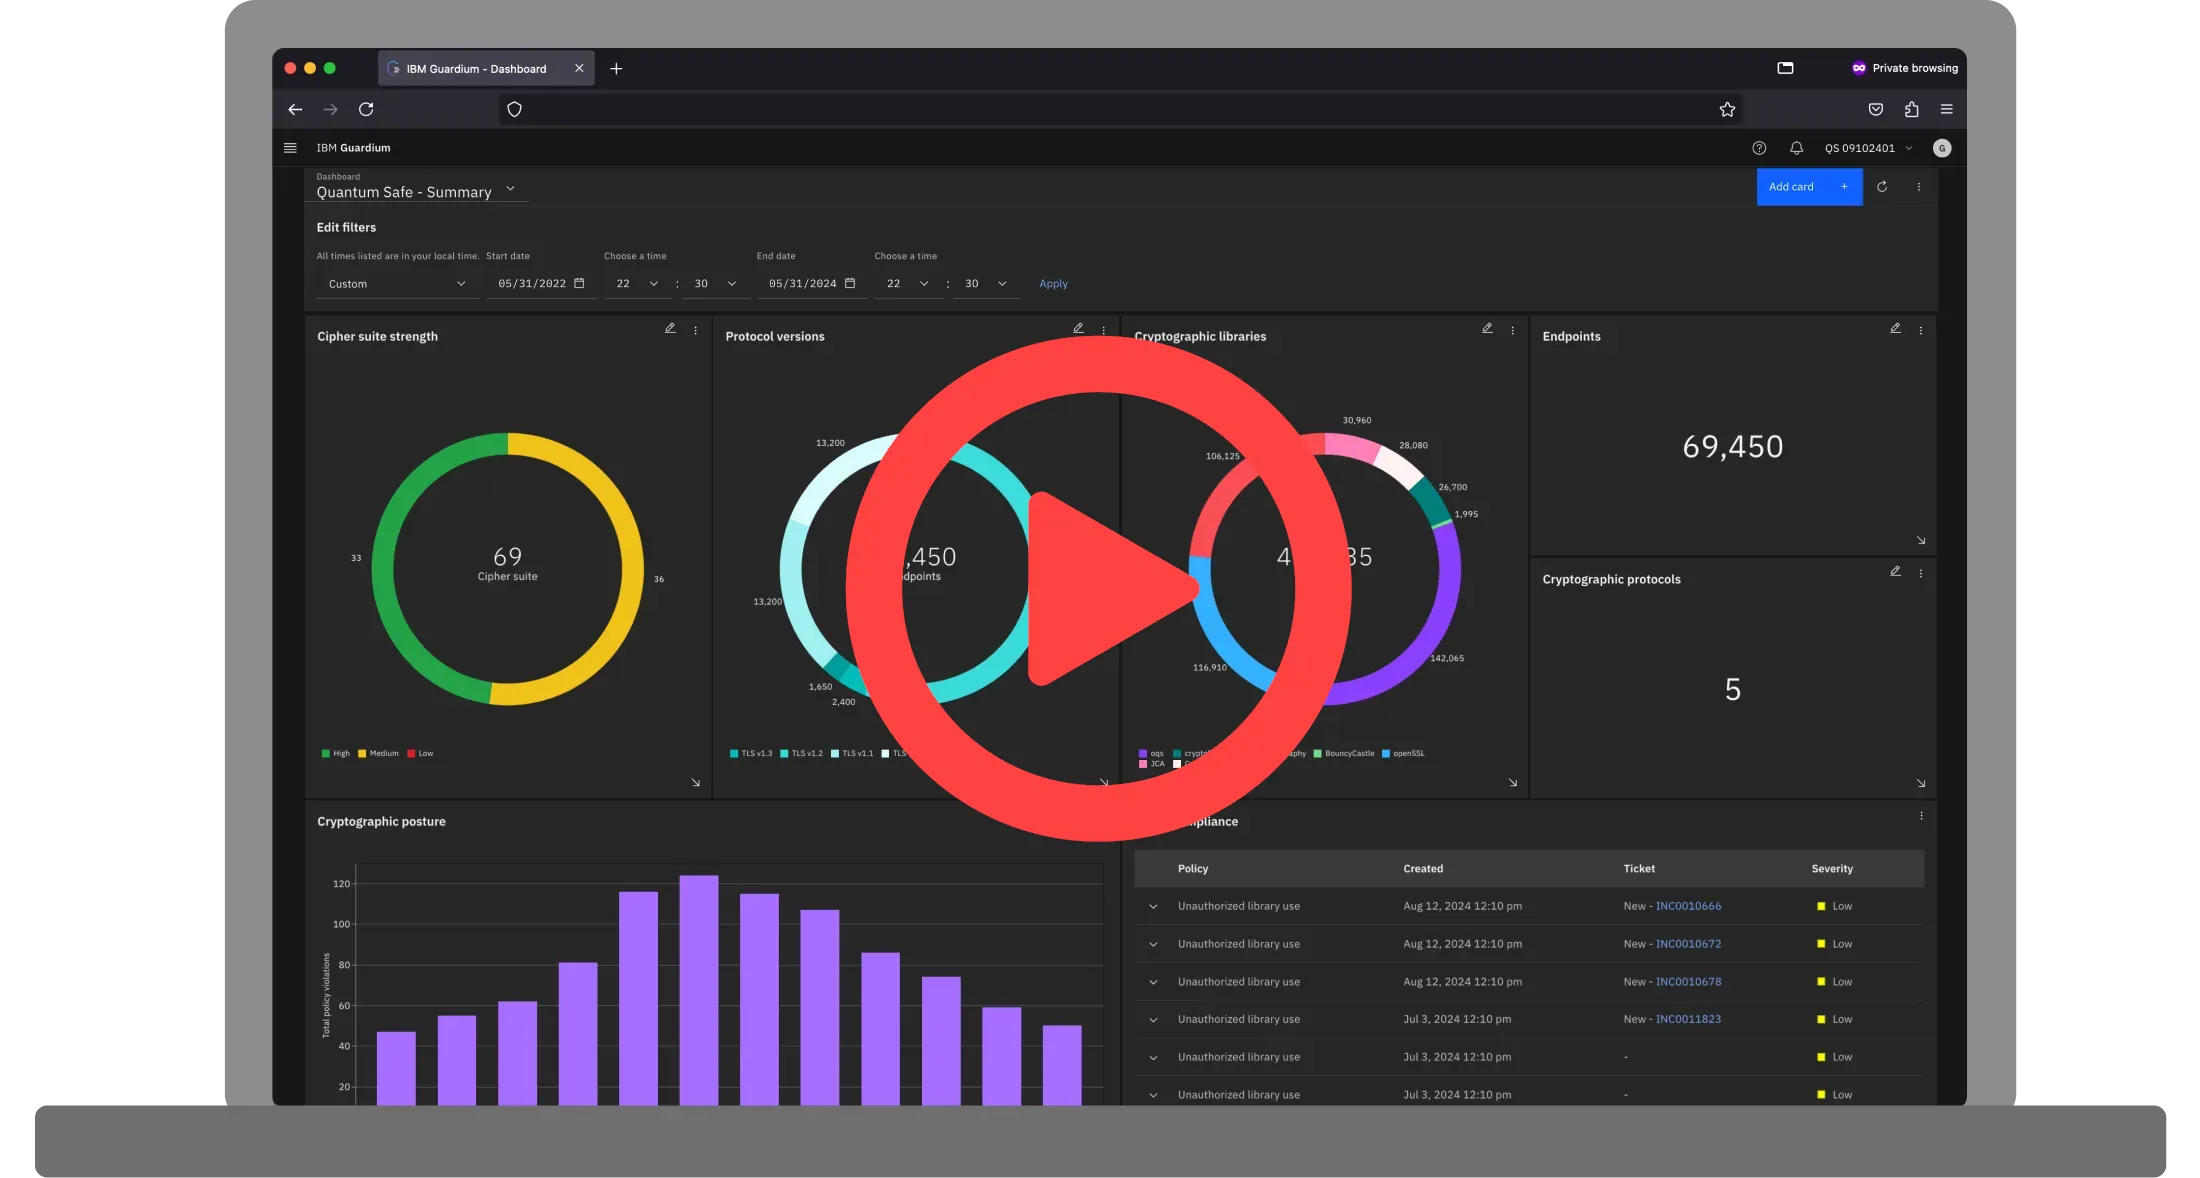The width and height of the screenshot is (2200, 1178).
Task: Expand the Cipher suite strength card via corner arrow
Action: [x=695, y=782]
